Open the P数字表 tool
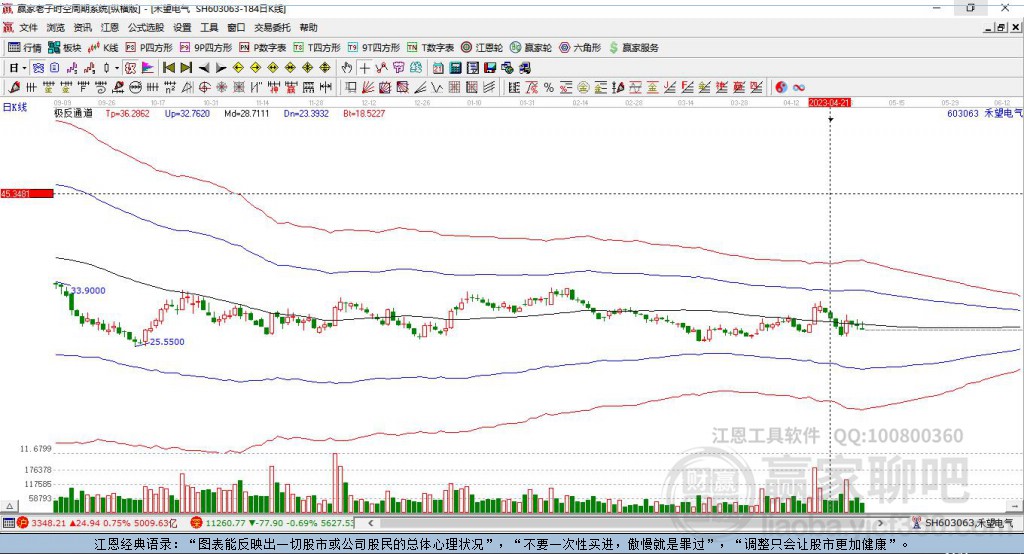Screen dimensions: 1024x554 (x=263, y=48)
